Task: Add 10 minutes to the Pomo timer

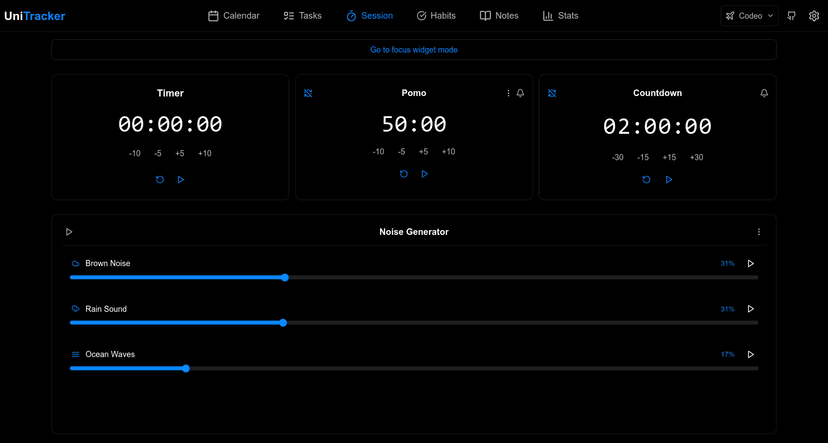Action: [448, 152]
